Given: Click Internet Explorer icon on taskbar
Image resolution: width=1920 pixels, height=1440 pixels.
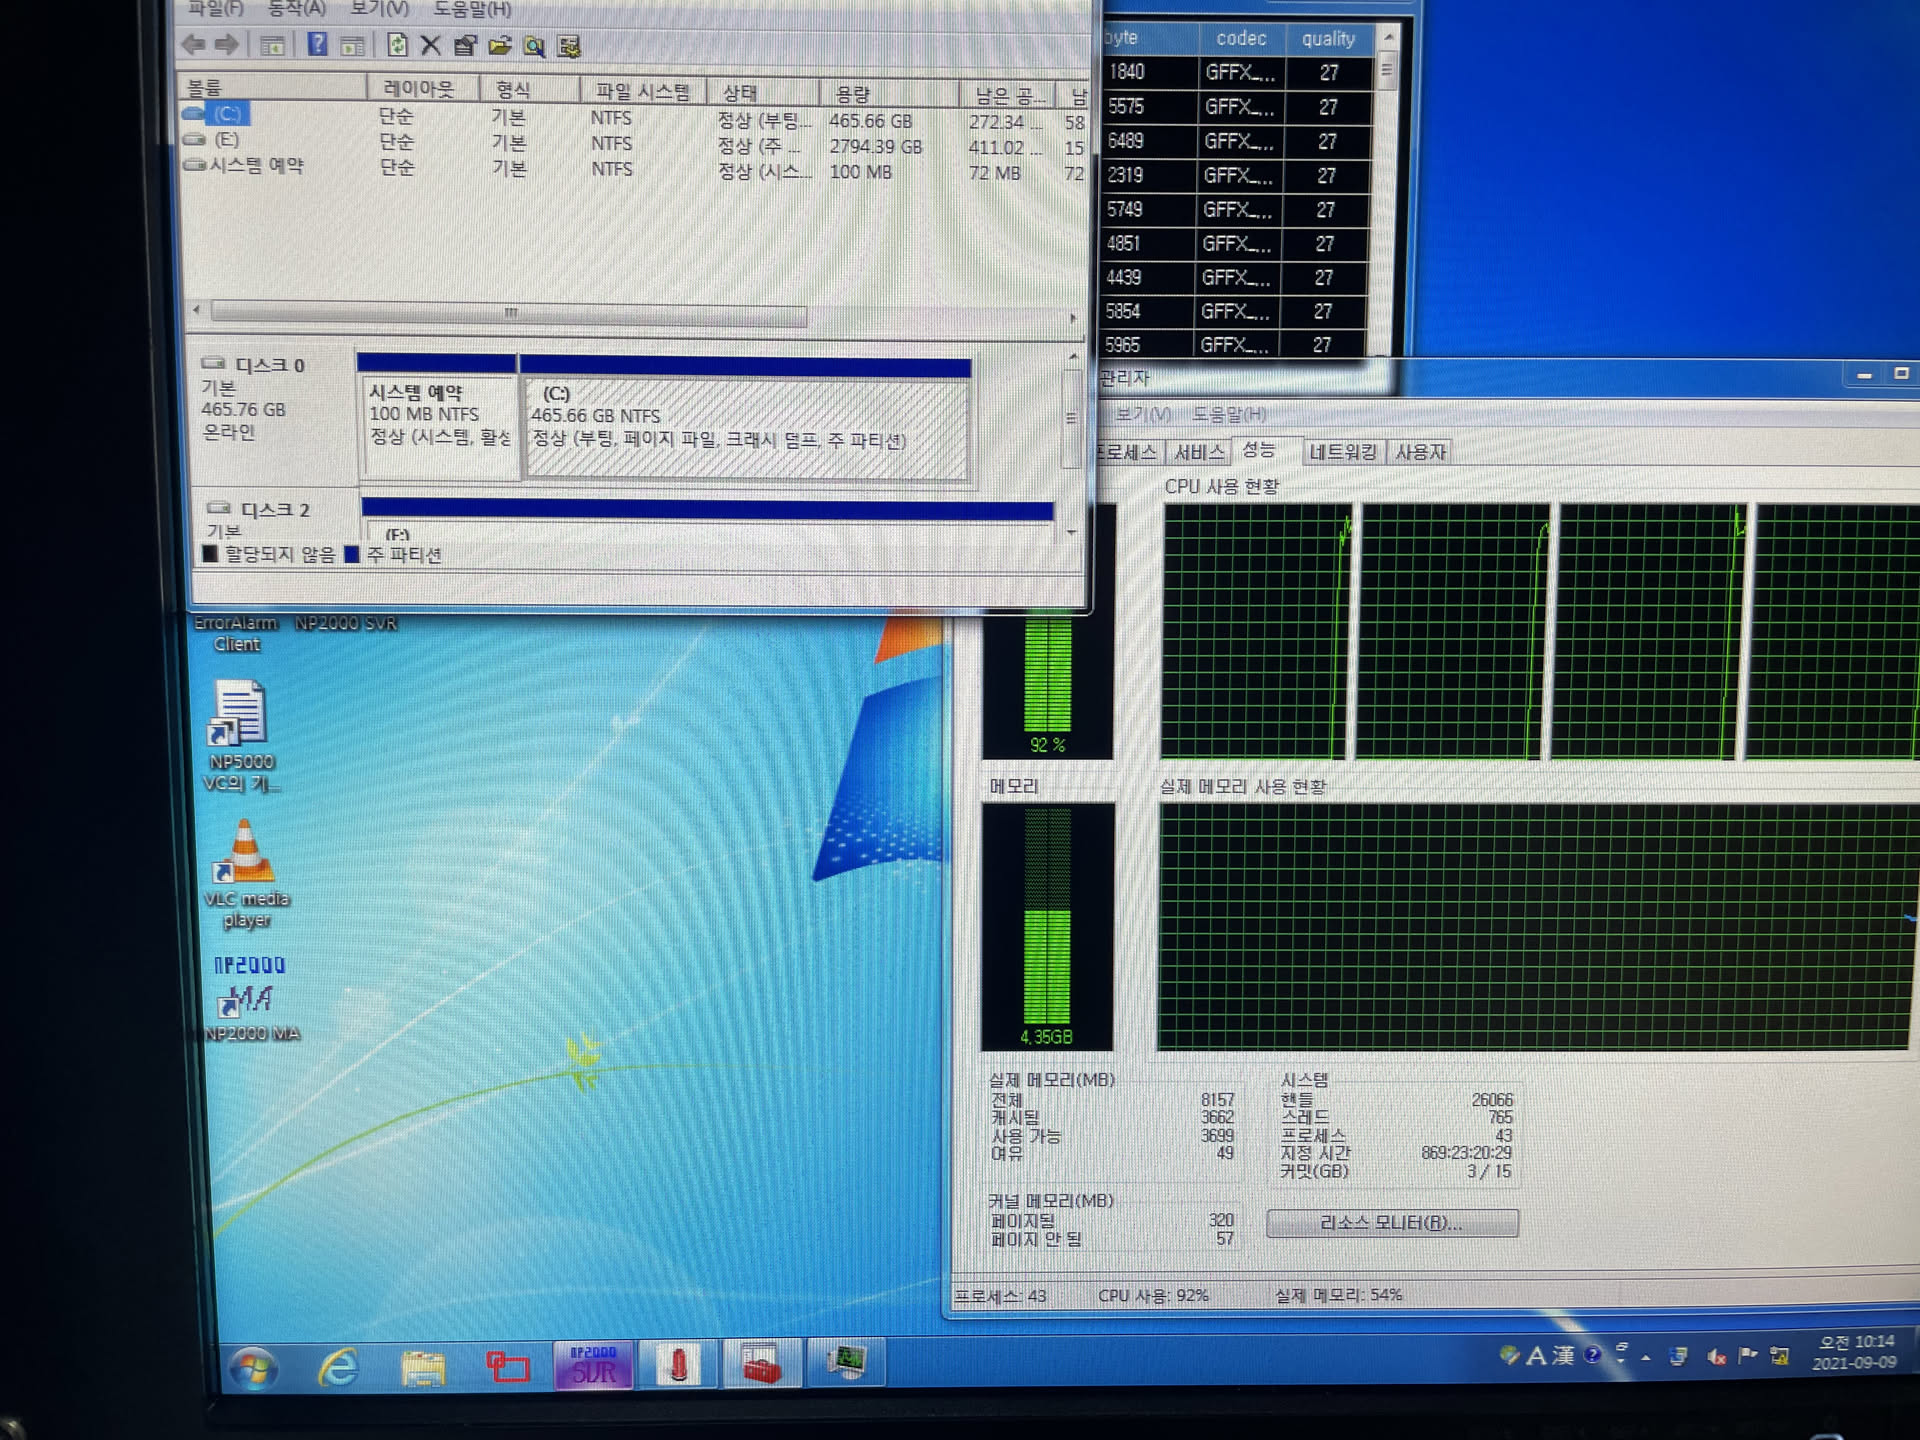Looking at the screenshot, I should point(339,1367).
